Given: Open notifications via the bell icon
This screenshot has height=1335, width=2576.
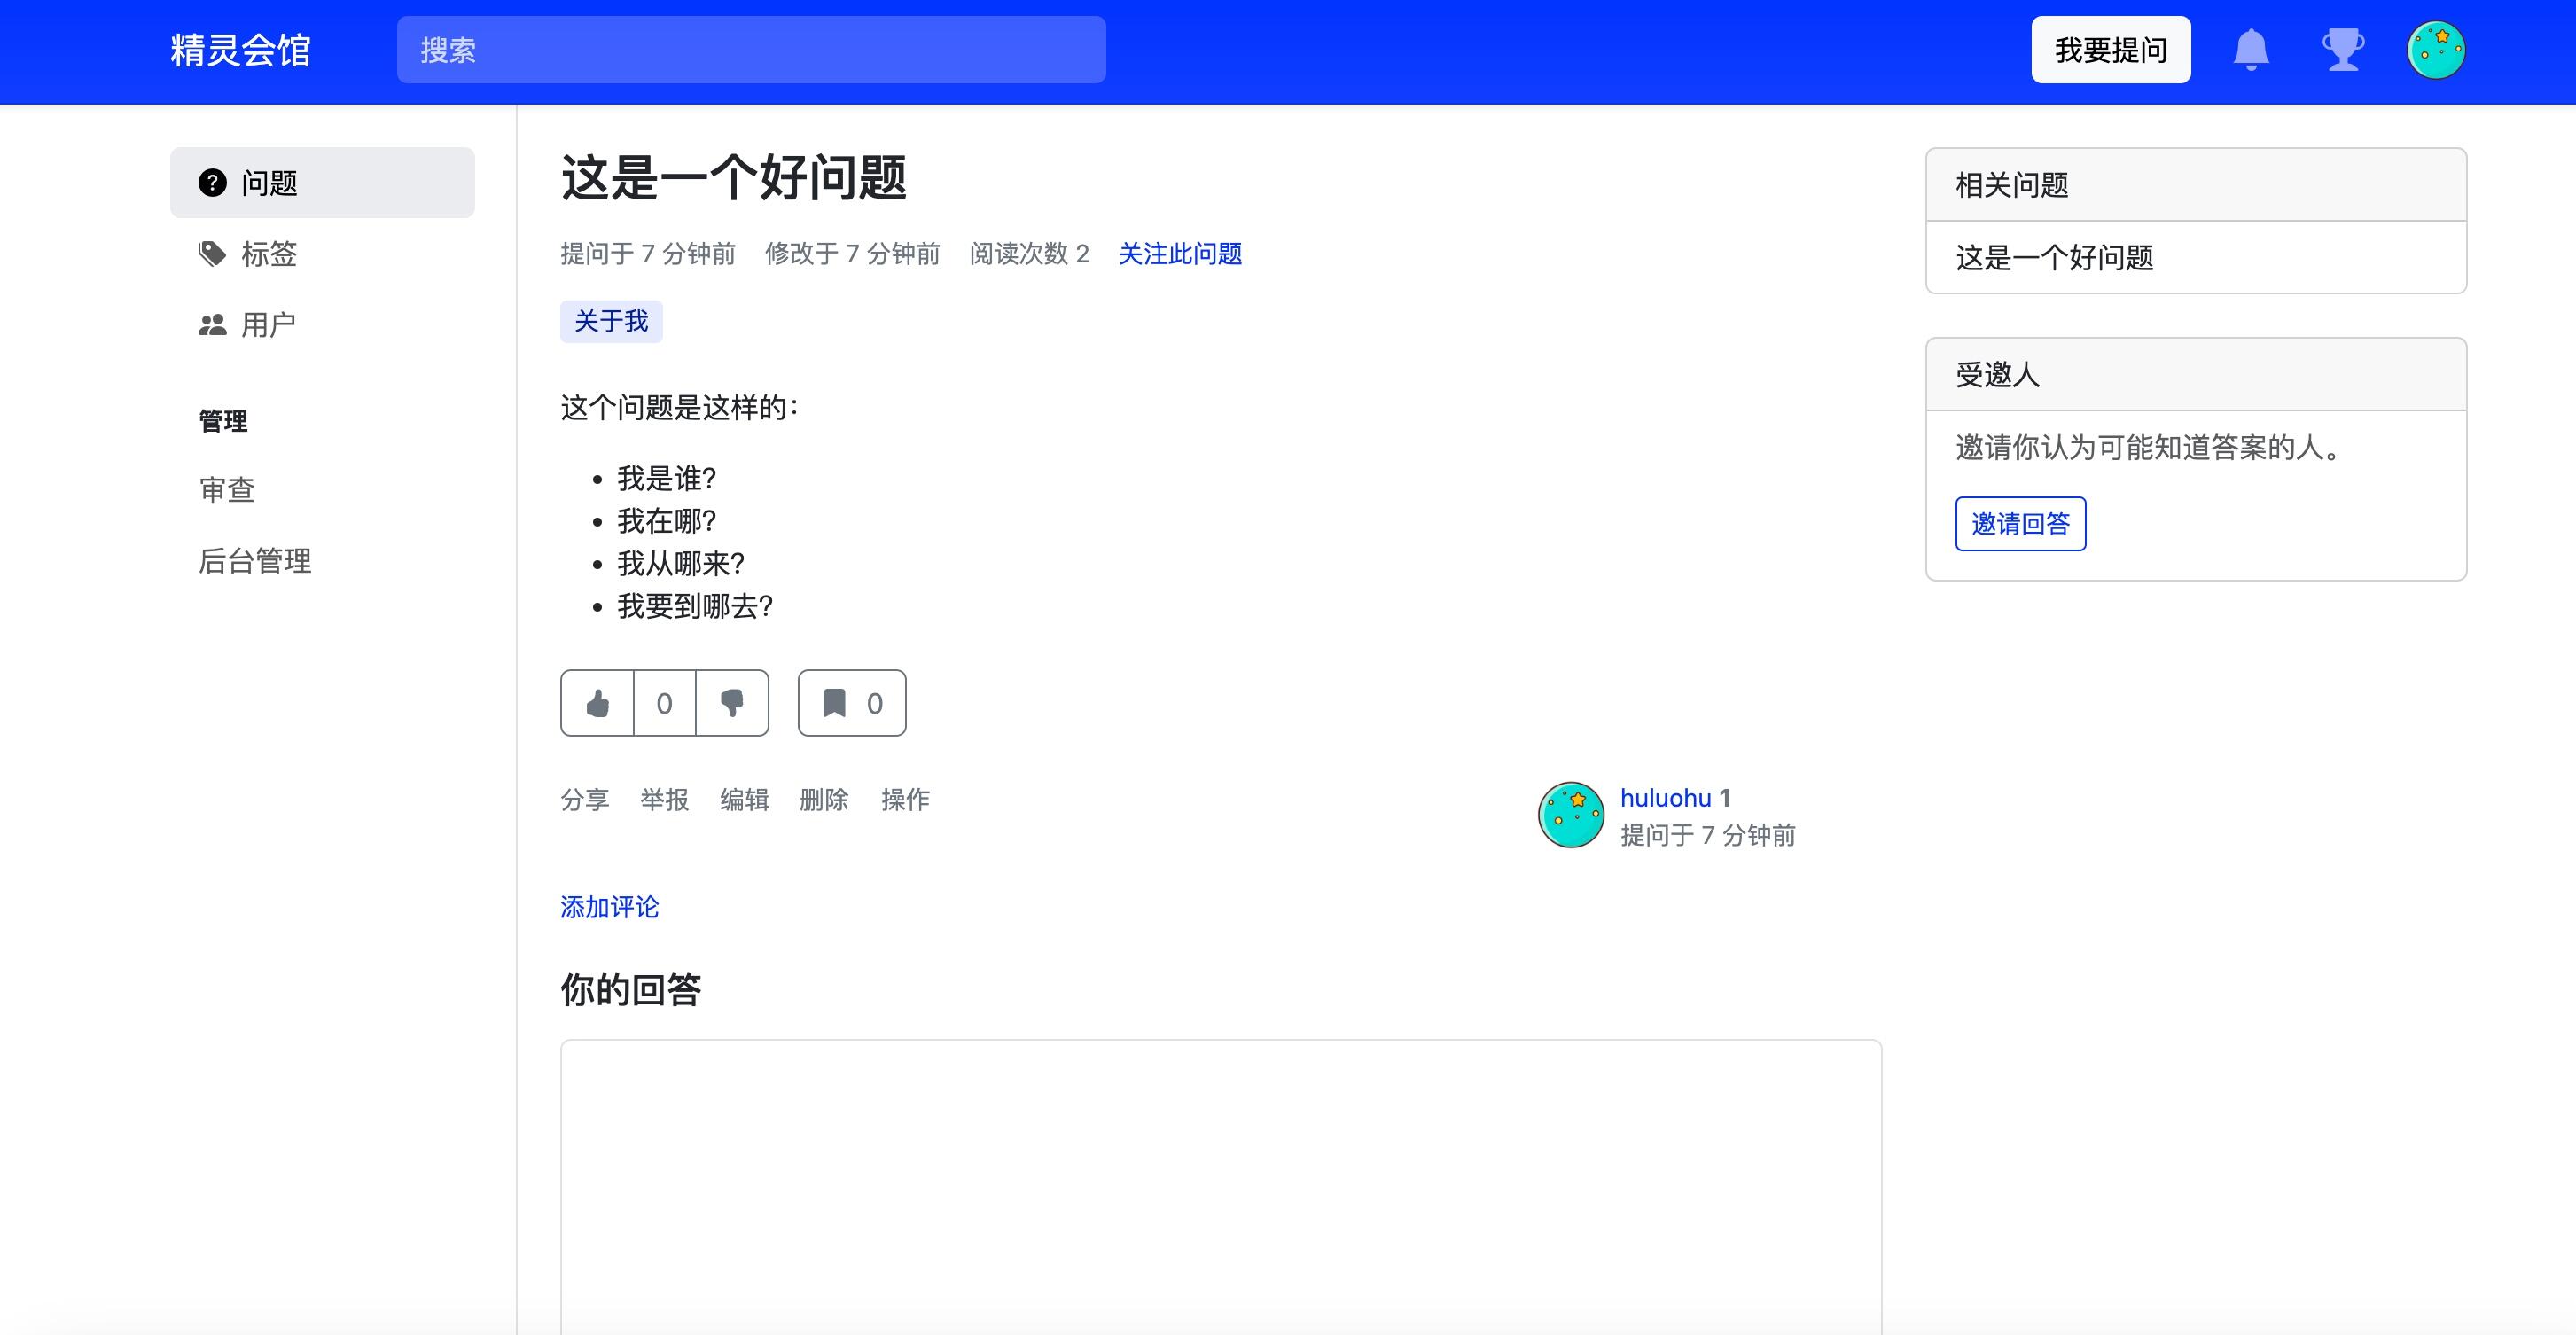Looking at the screenshot, I should click(2251, 50).
